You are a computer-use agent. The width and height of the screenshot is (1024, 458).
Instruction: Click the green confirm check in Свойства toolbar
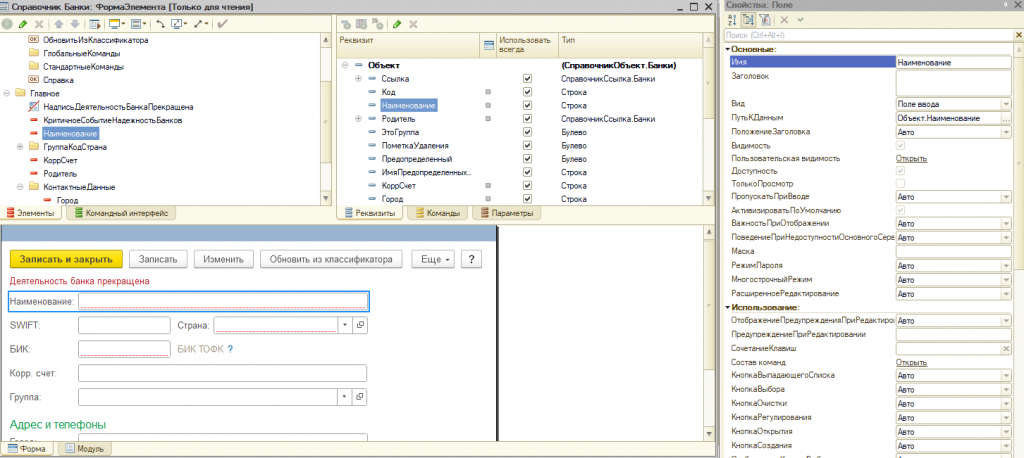pyautogui.click(x=800, y=20)
